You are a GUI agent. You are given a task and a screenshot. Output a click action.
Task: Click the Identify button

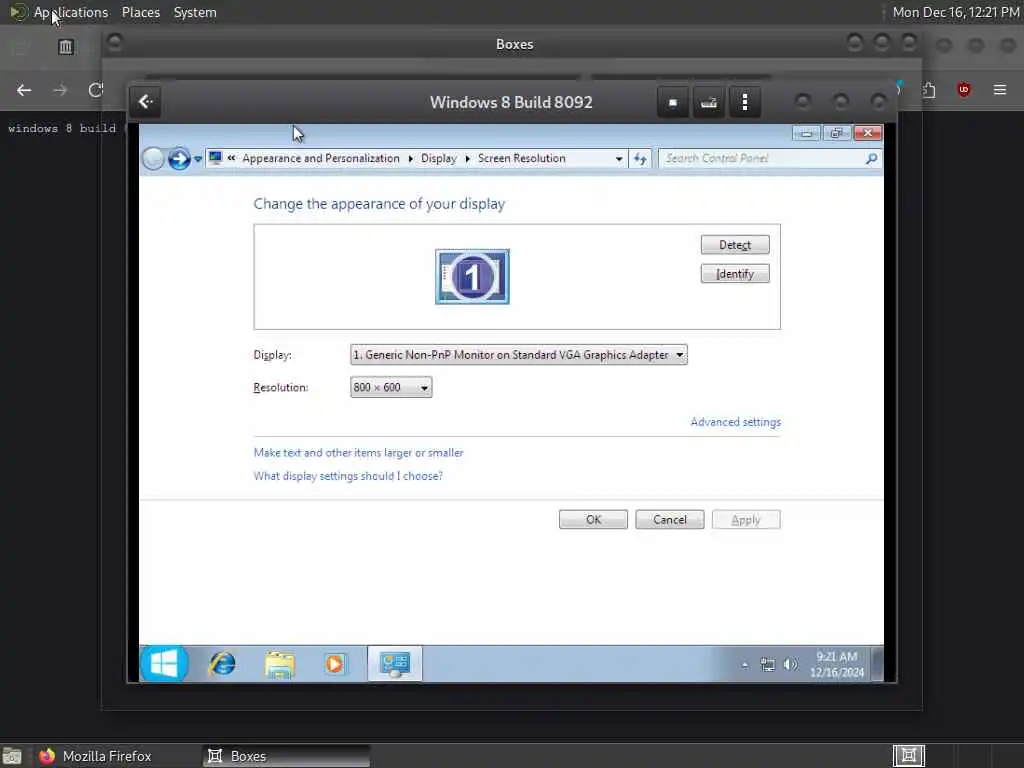(735, 274)
